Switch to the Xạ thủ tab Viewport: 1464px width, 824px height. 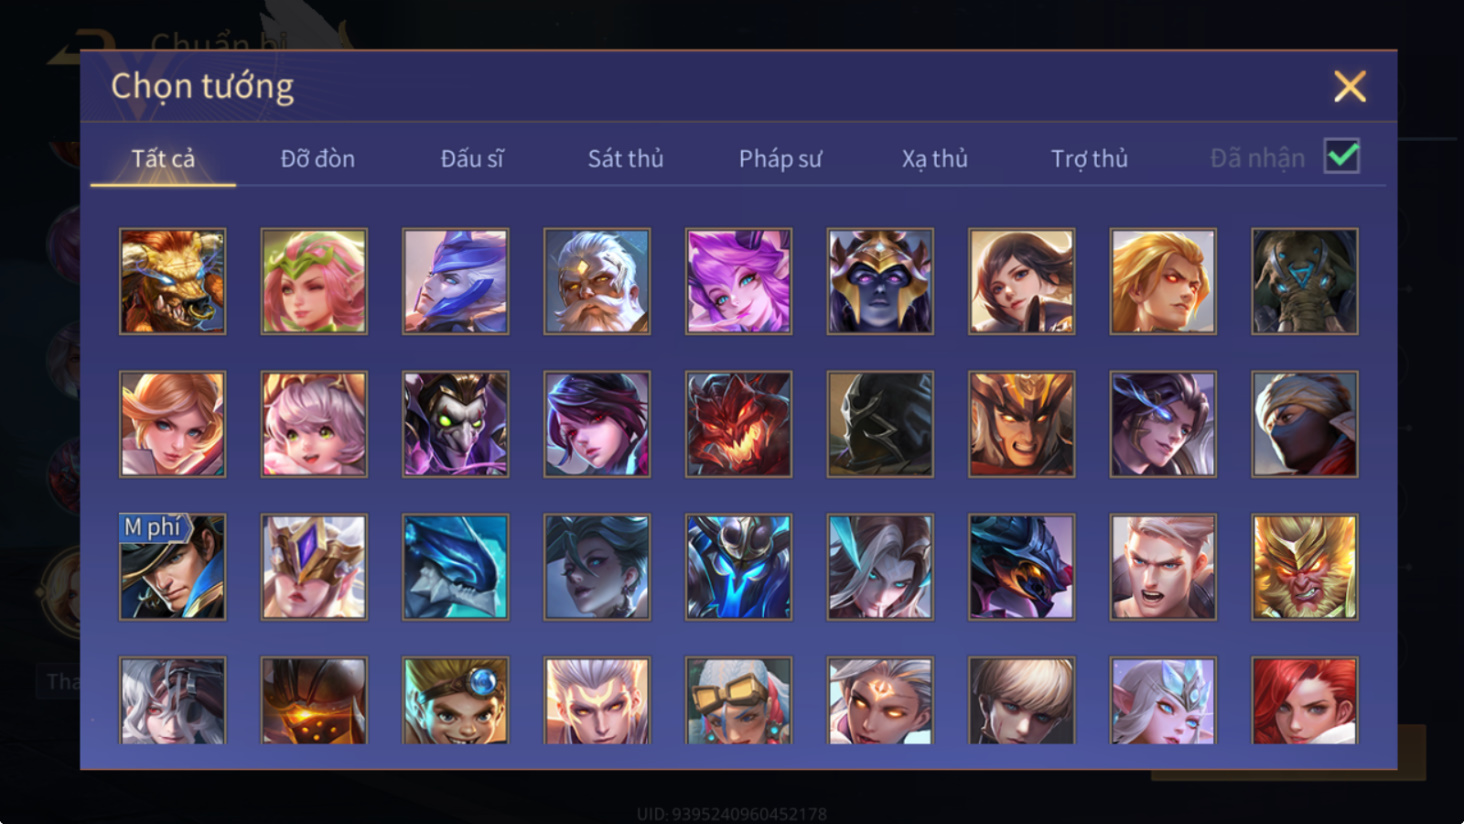[x=934, y=158]
